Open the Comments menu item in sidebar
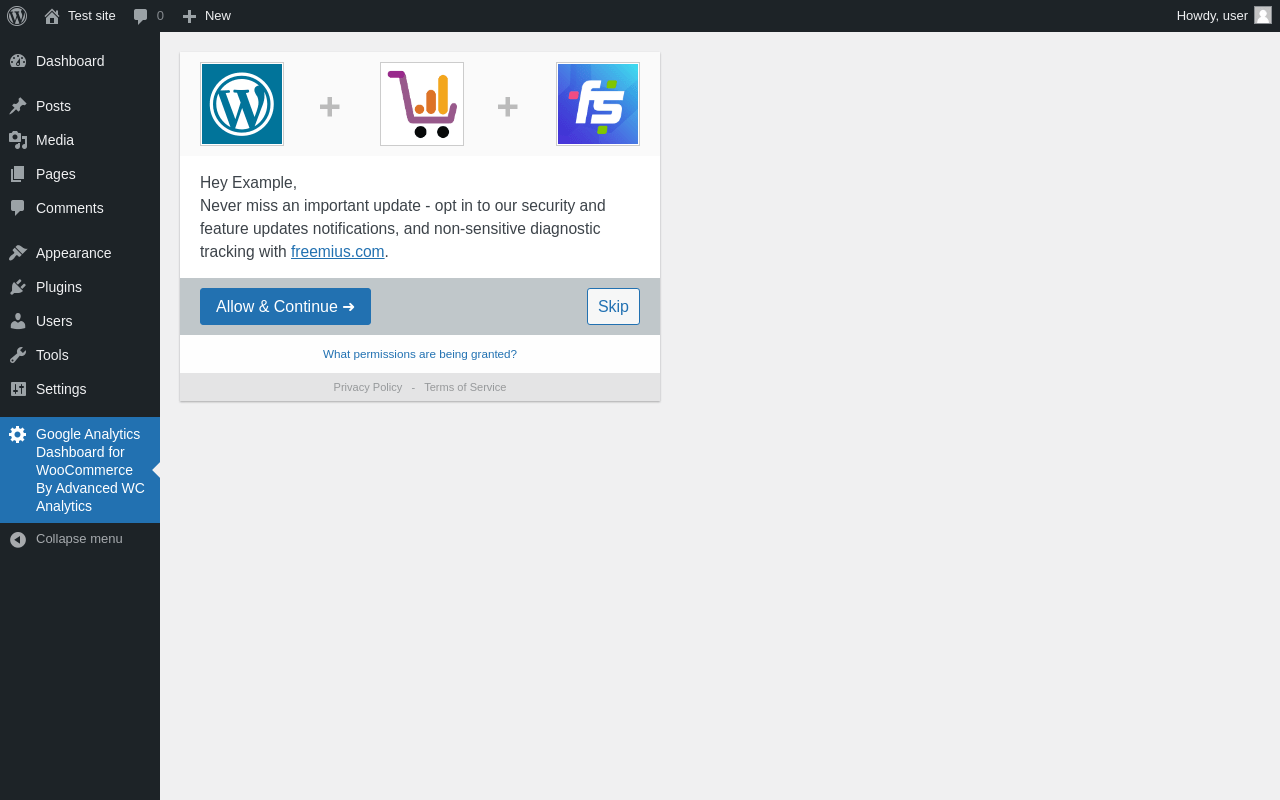Viewport: 1280px width, 800px height. (80, 208)
